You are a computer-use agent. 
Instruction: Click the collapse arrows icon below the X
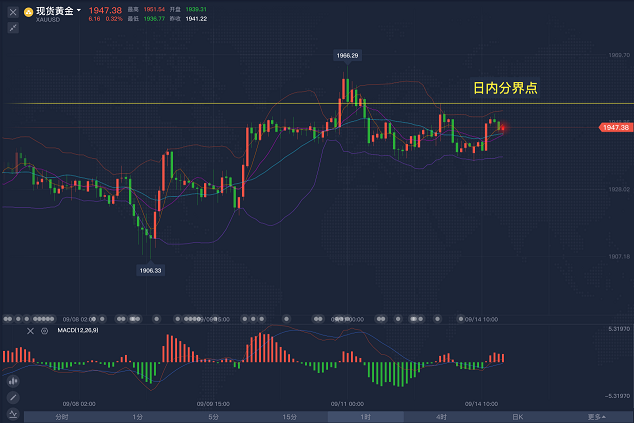click(x=12, y=28)
